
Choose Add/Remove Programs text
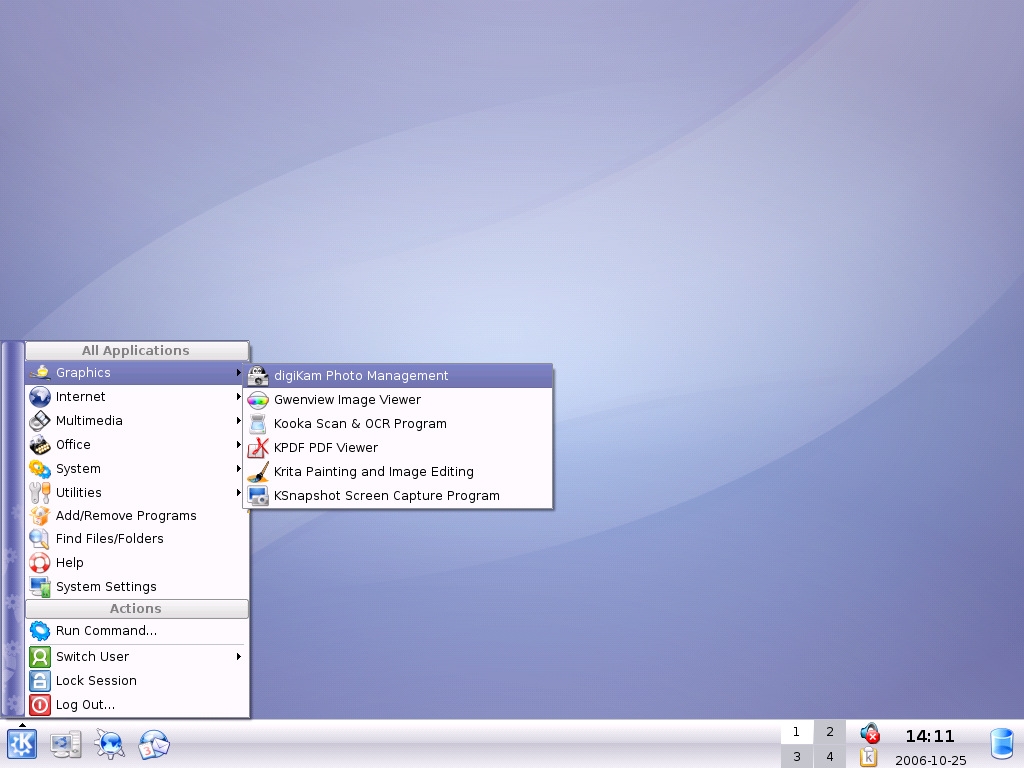tap(126, 516)
